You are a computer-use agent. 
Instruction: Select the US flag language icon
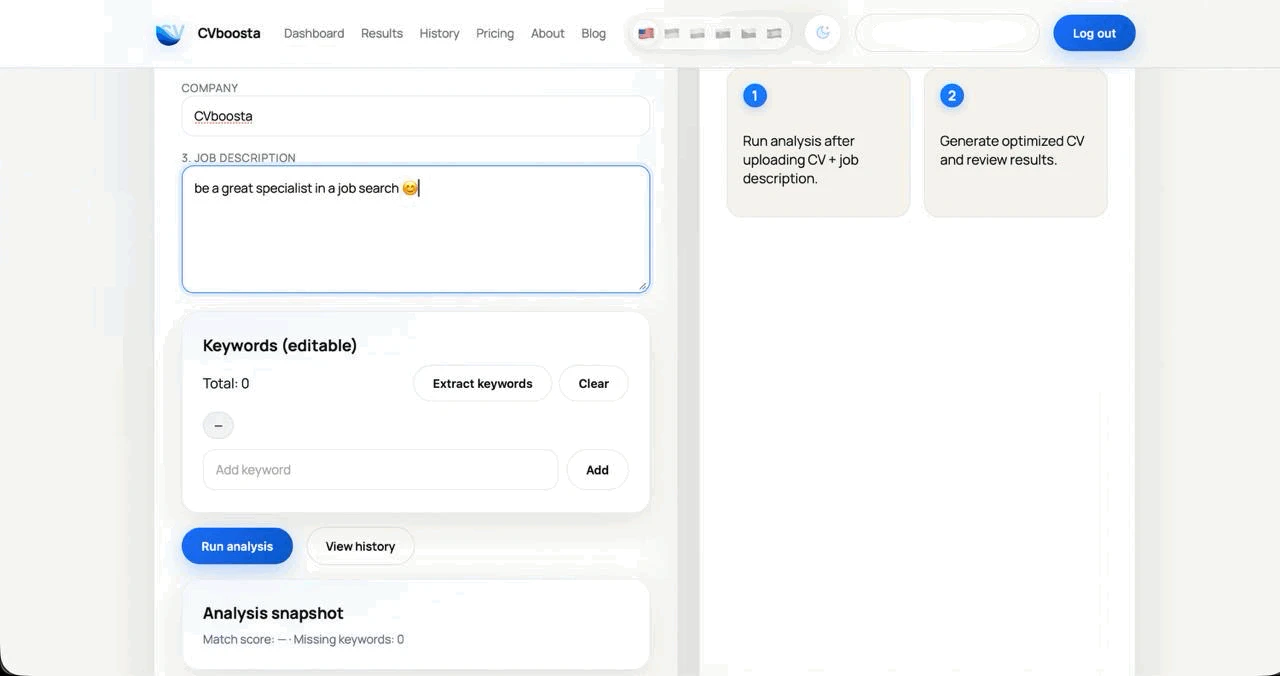pos(646,33)
